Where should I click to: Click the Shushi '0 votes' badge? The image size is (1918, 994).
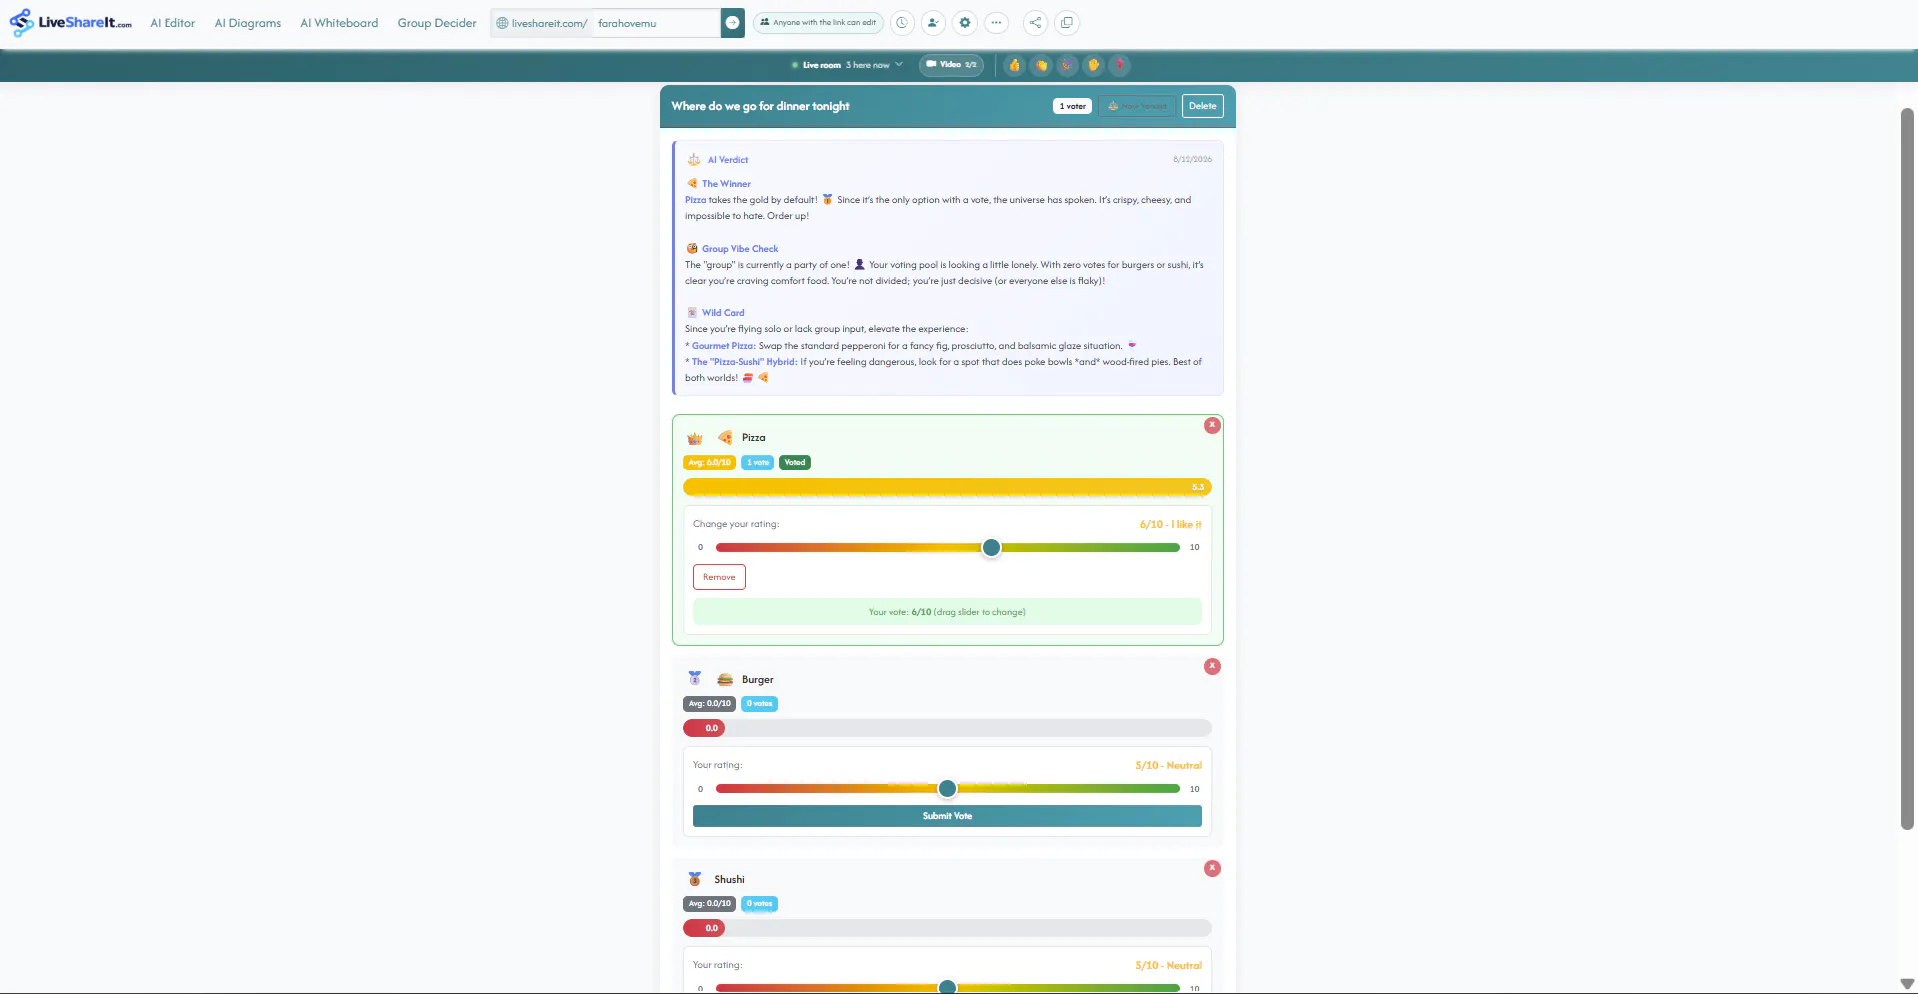(x=760, y=904)
